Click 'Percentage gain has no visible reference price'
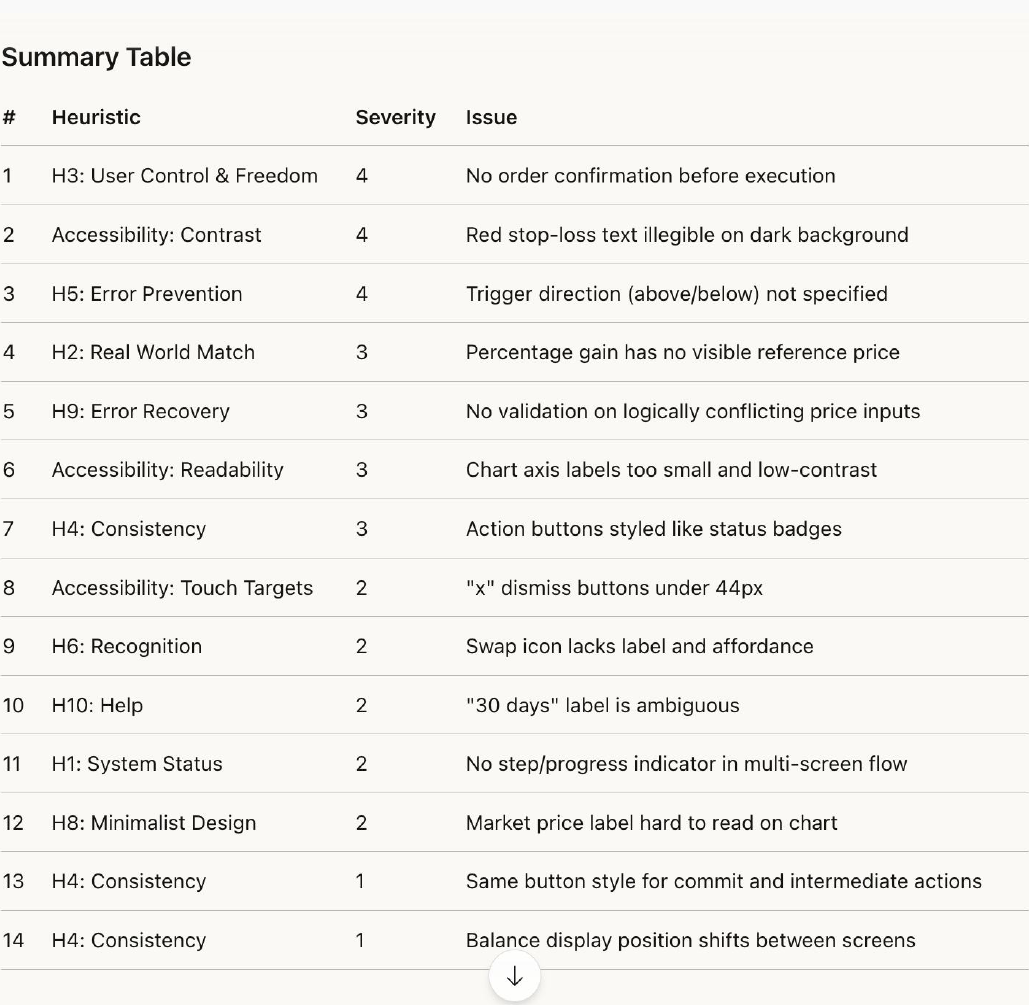 click(682, 353)
